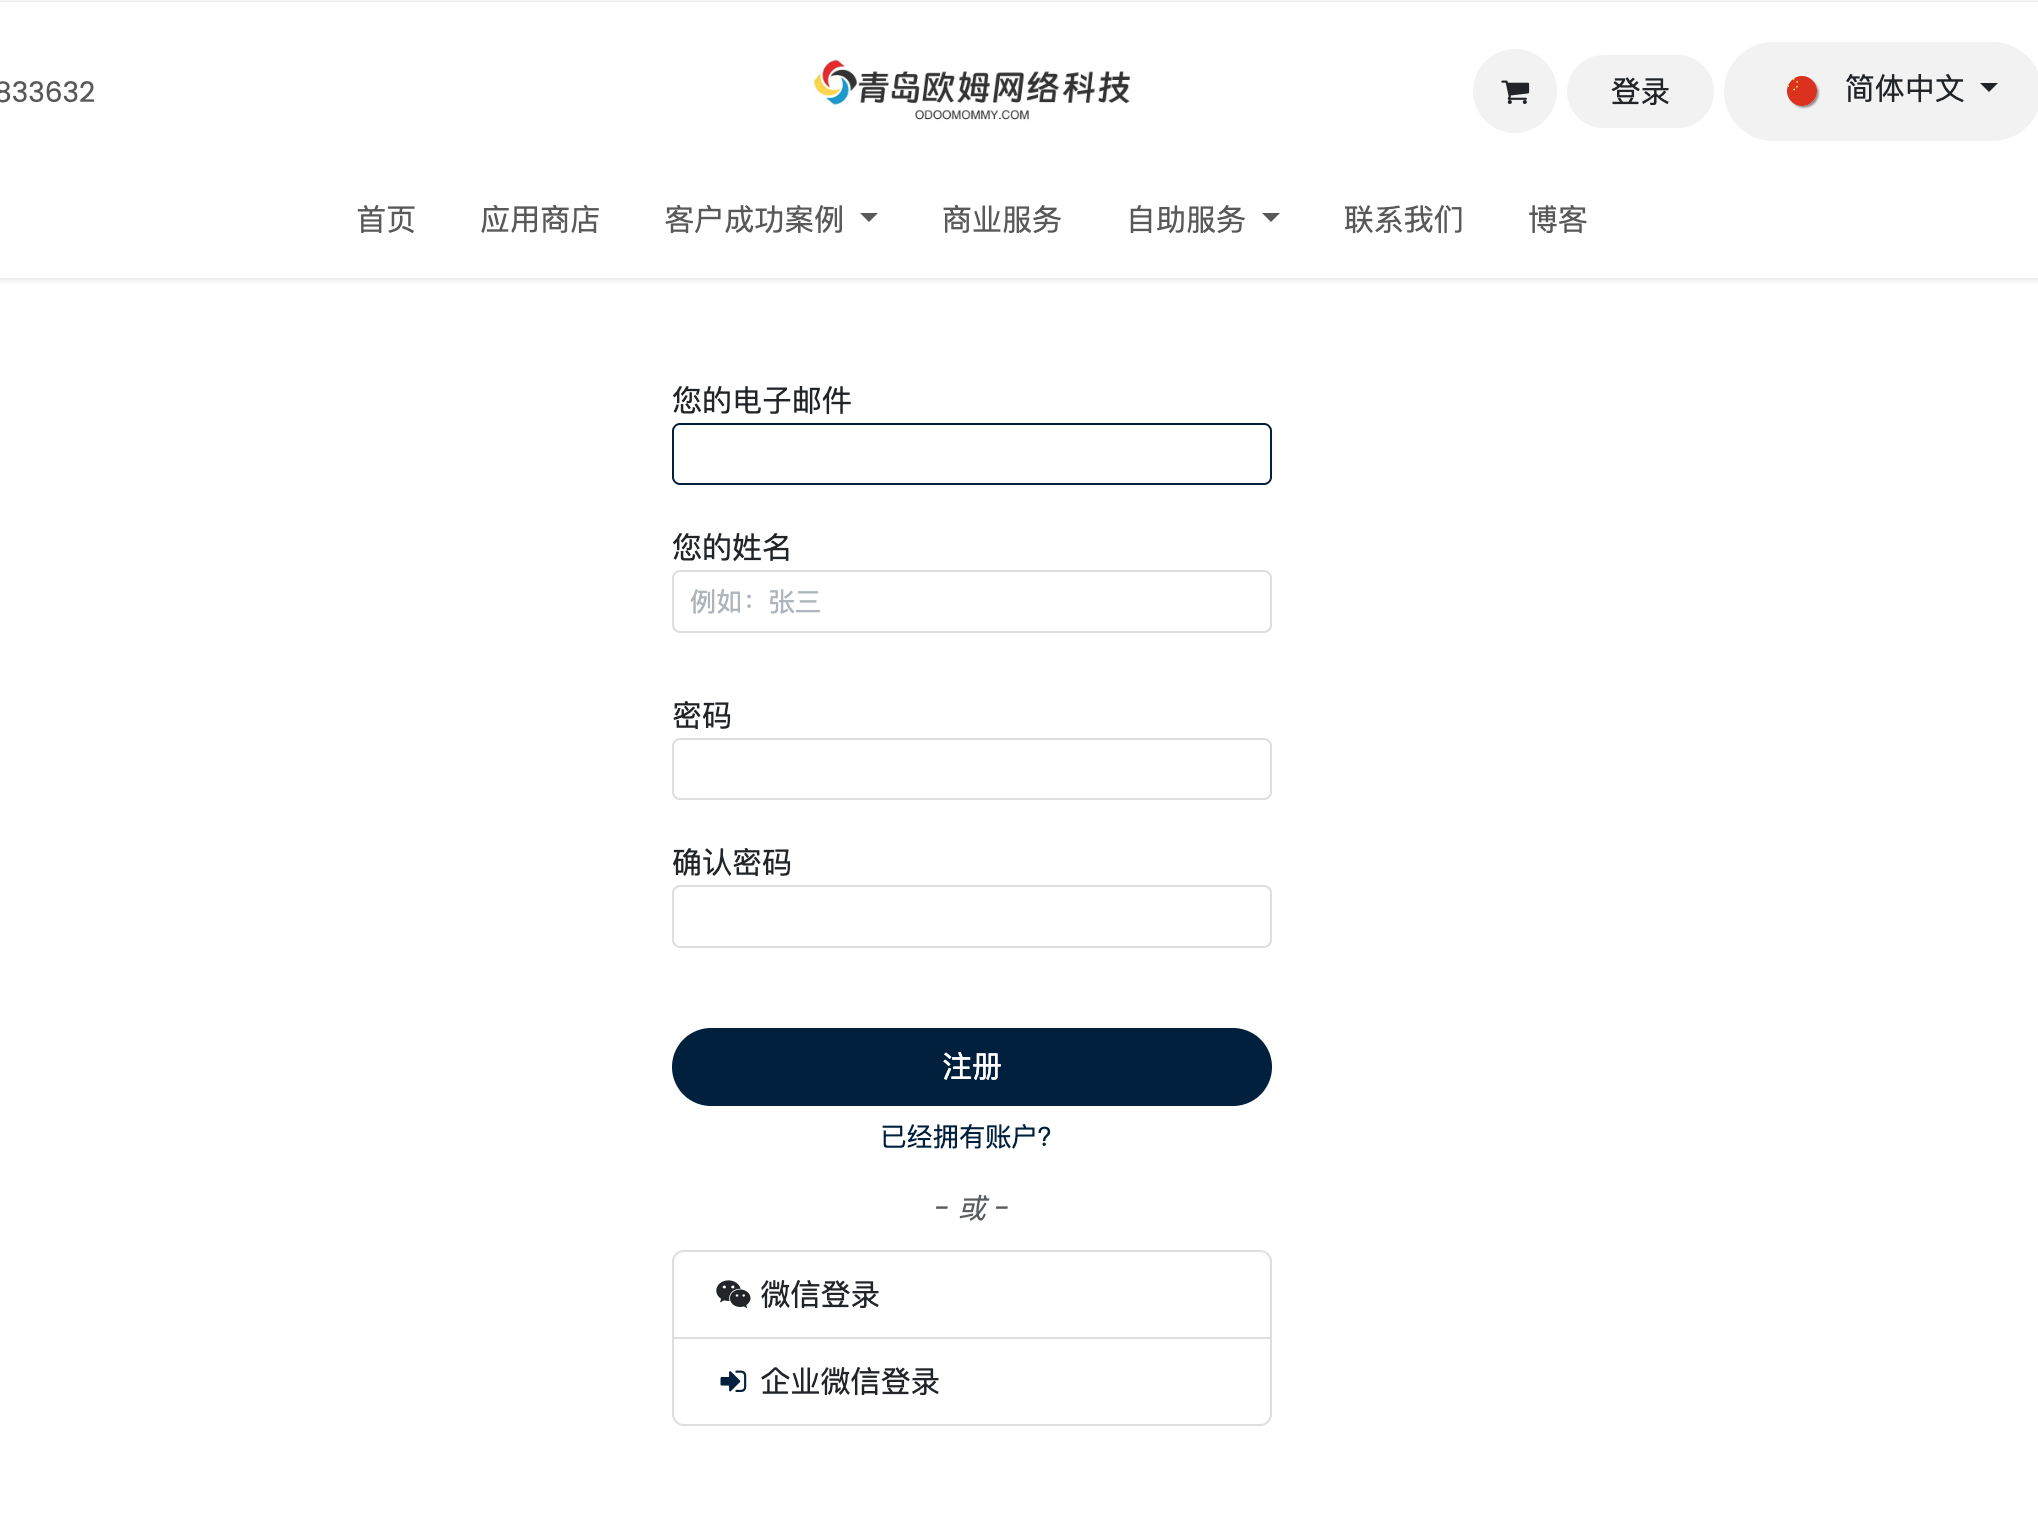Viewport: 2038px width, 1520px height.
Task: Go to the 博客 section
Action: coord(1556,220)
